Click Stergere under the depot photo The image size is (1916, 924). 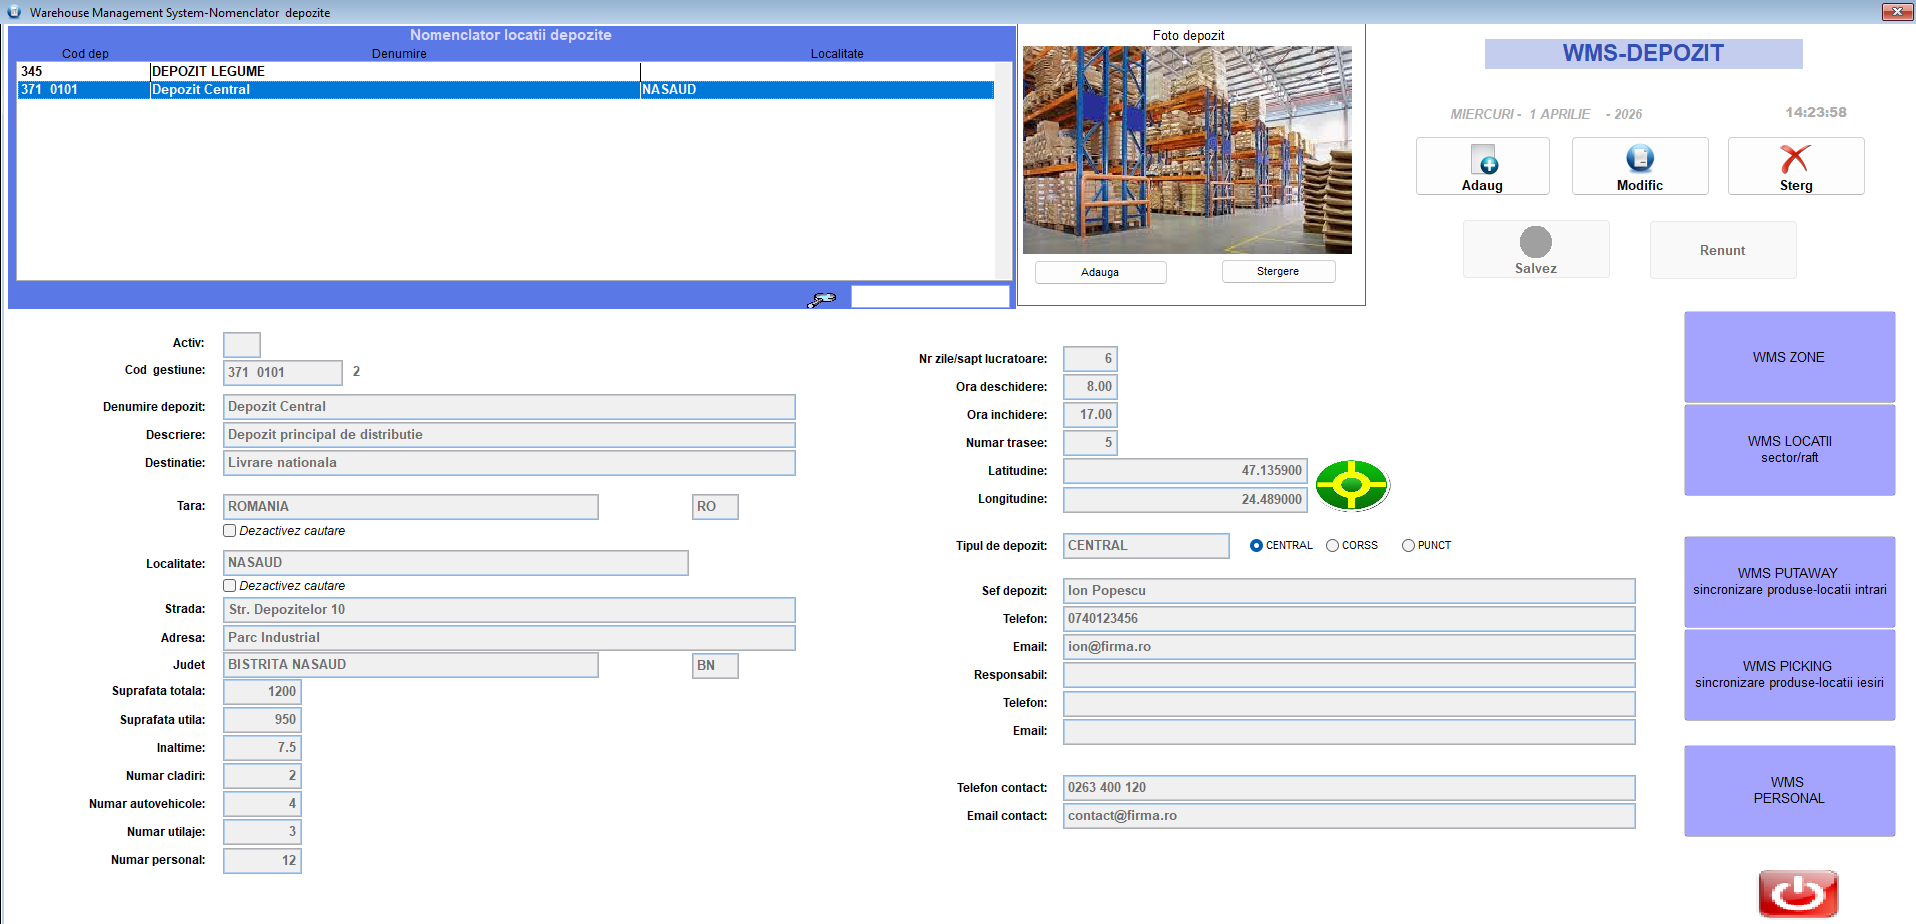[1277, 272]
